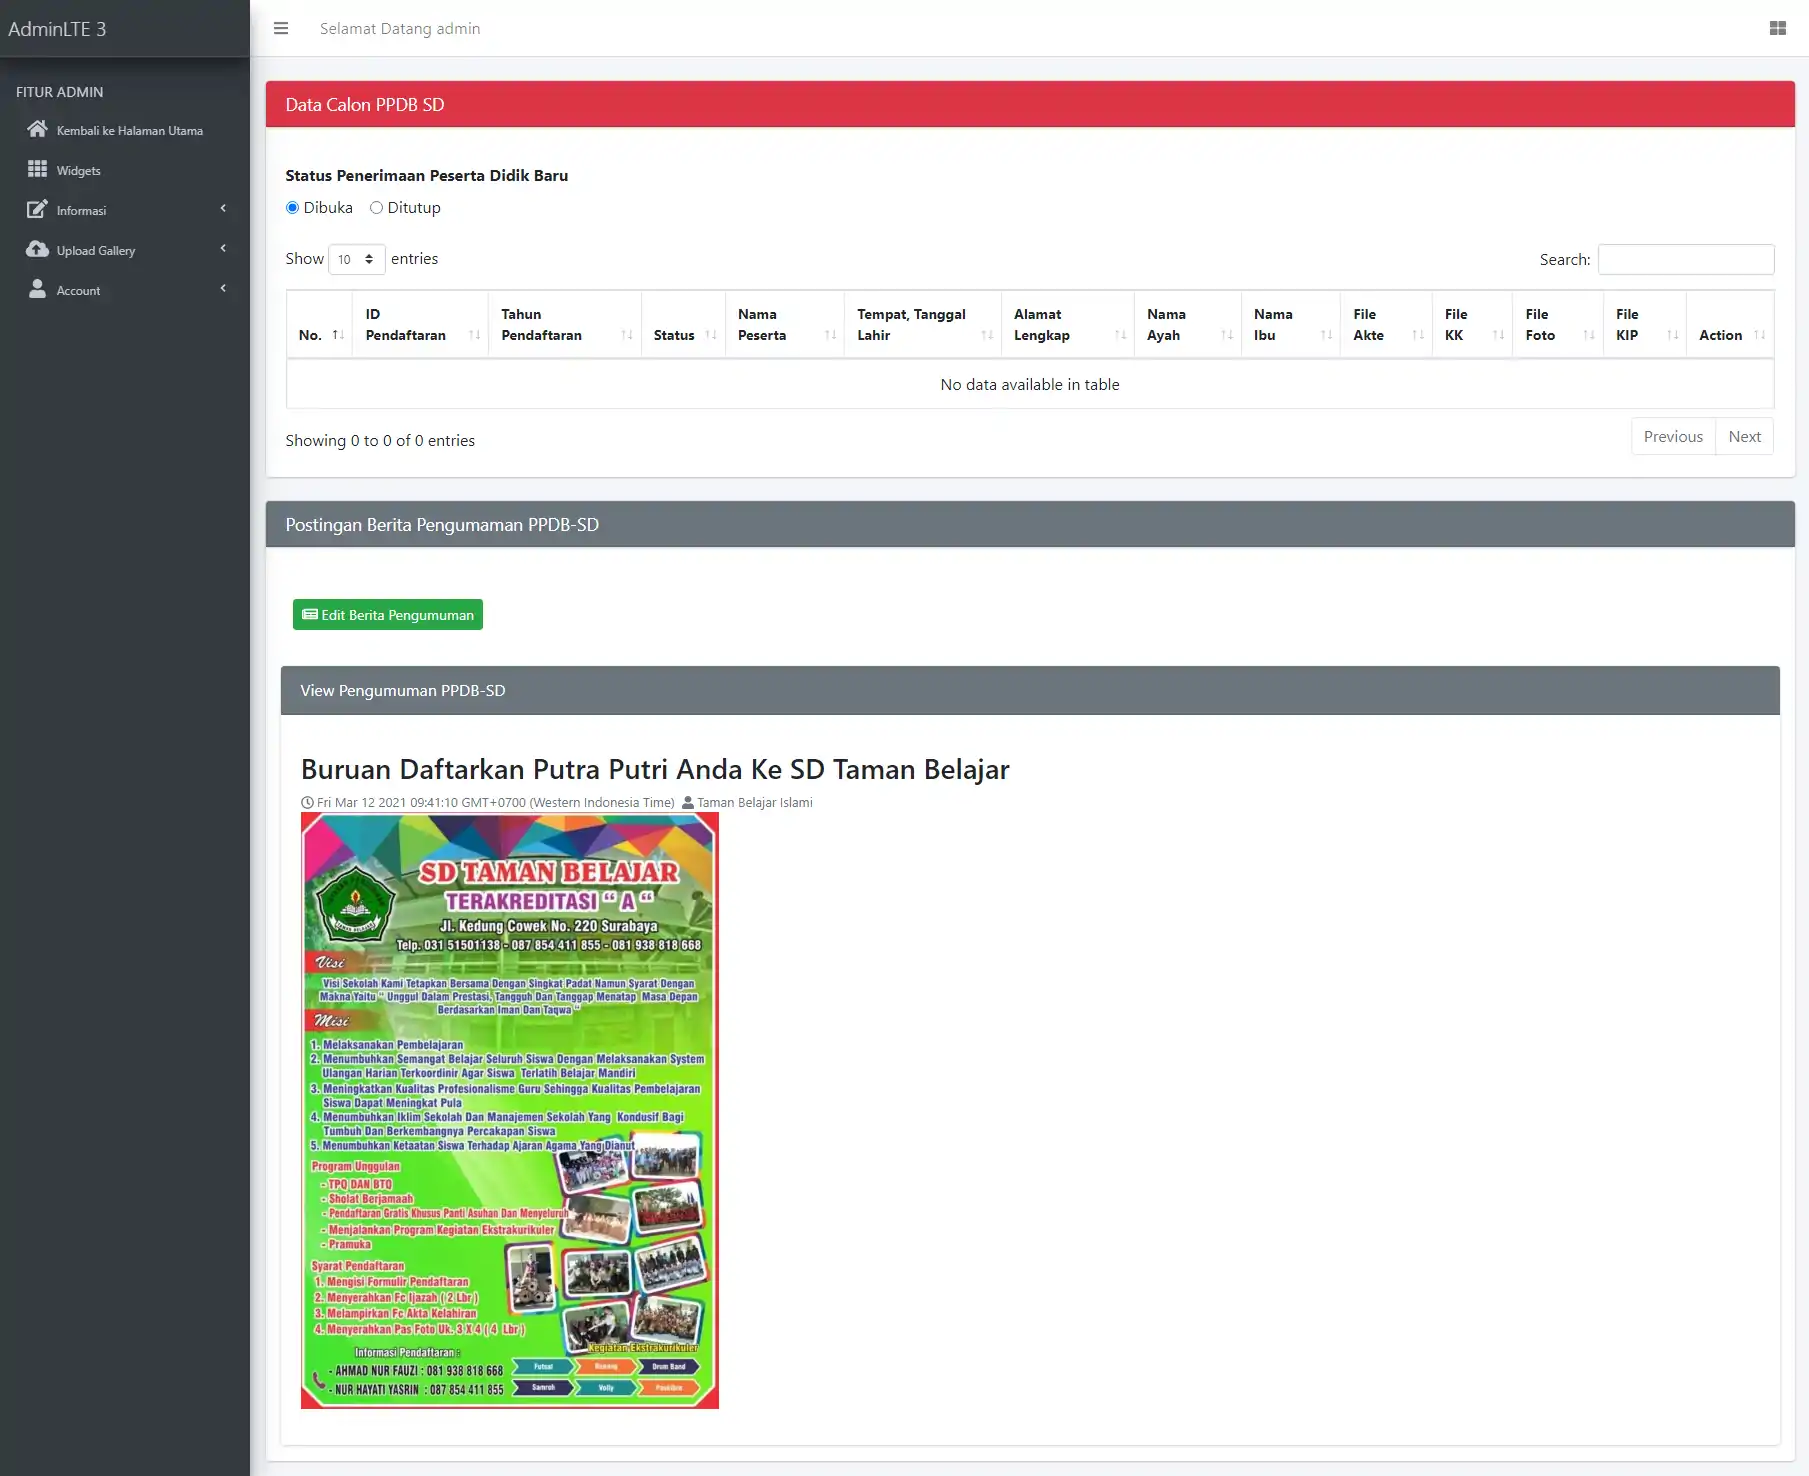Sort by File Foto column arrows

(1589, 335)
